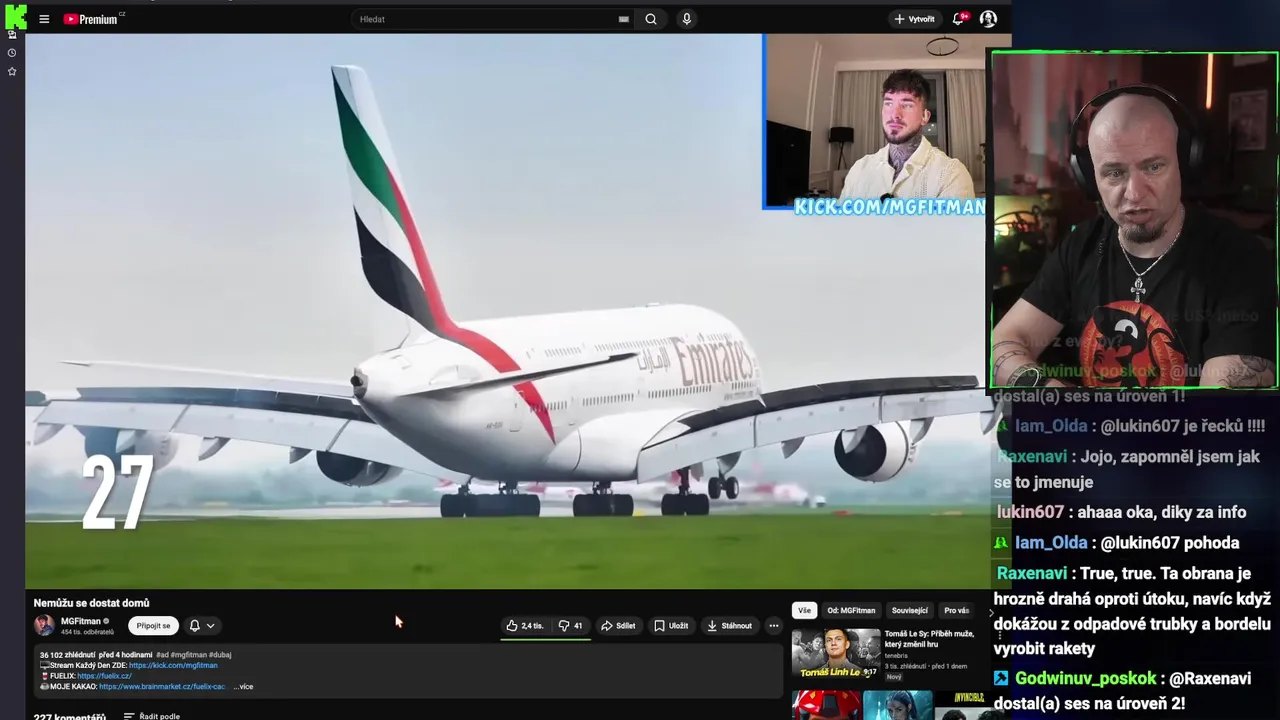The height and width of the screenshot is (720, 1280).
Task: Like the video with 2,4 tis. thumbs up
Action: pyautogui.click(x=525, y=626)
